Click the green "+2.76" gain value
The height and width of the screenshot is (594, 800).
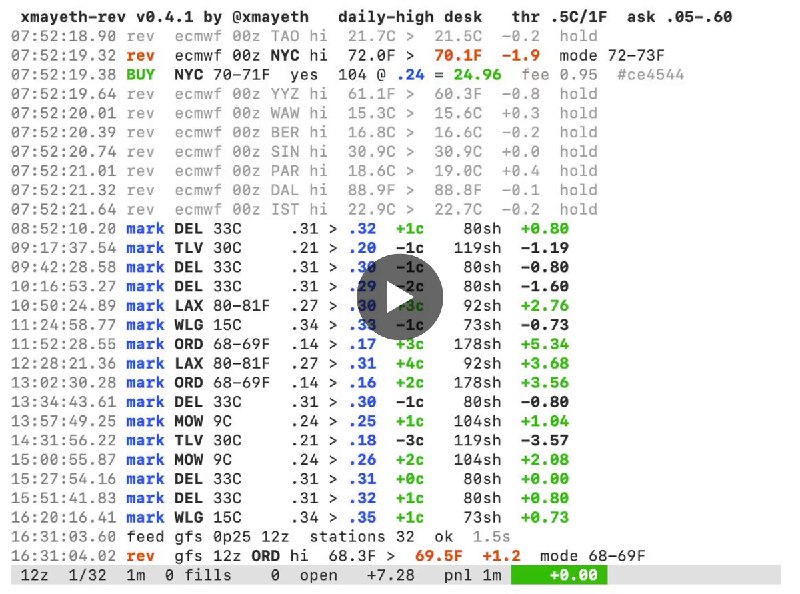click(x=545, y=306)
